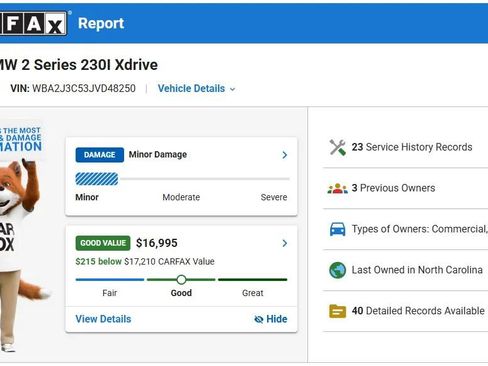488x366 pixels.
Task: Click the Fair value label
Action: click(x=109, y=293)
